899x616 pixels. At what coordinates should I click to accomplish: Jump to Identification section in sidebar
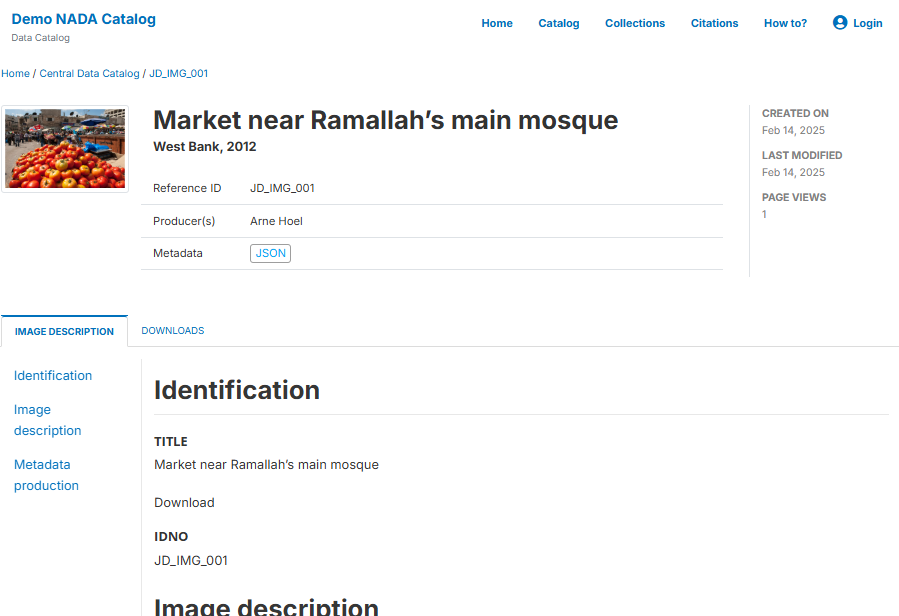point(53,376)
